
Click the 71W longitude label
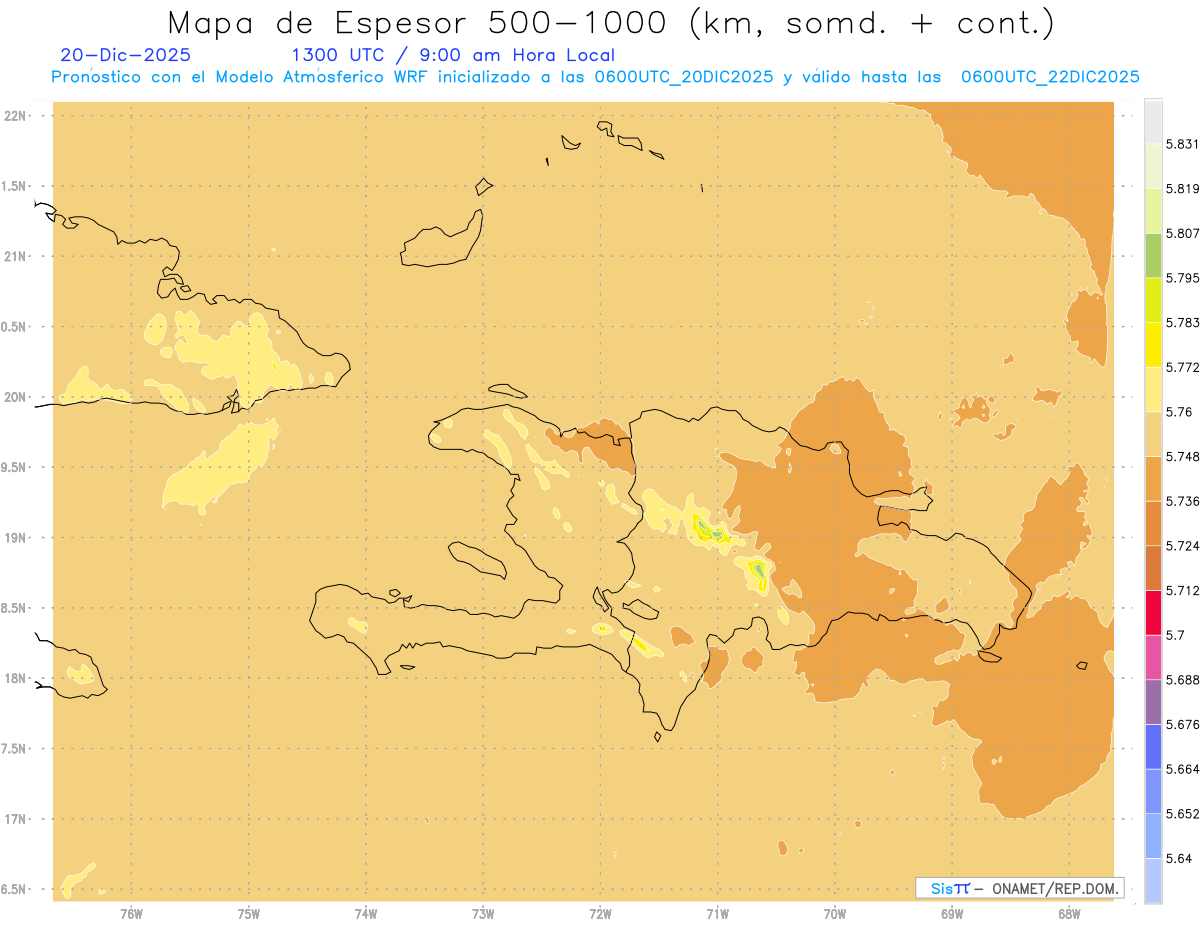[717, 912]
